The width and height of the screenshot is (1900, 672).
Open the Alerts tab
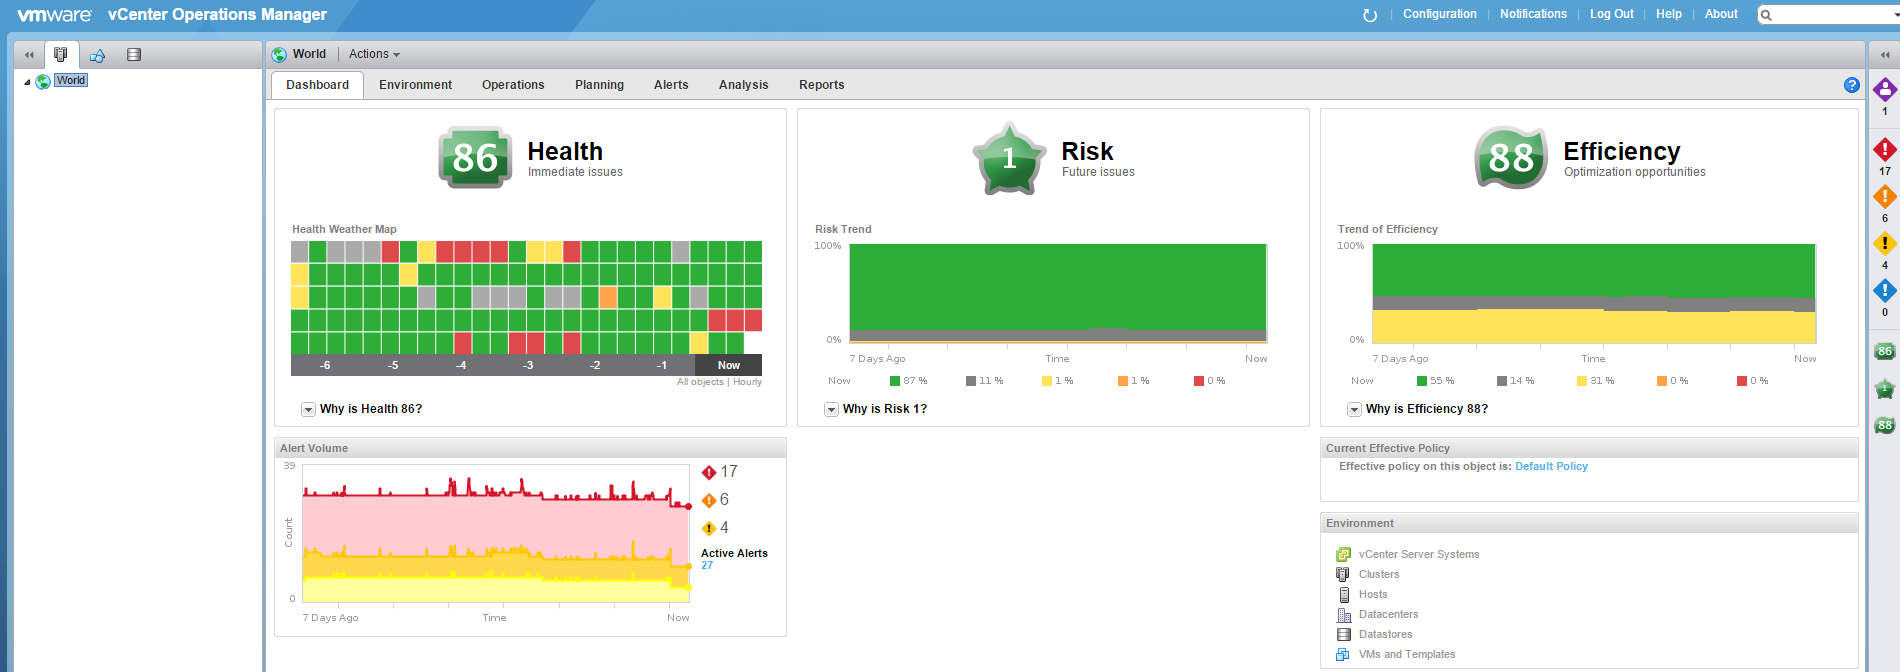(671, 85)
